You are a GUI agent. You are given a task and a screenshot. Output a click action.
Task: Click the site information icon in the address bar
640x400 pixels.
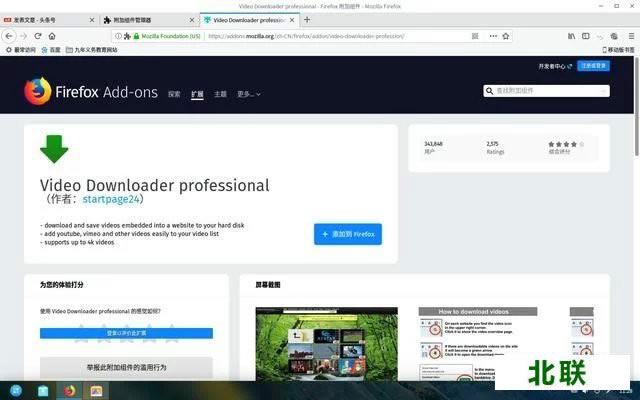tap(118, 36)
